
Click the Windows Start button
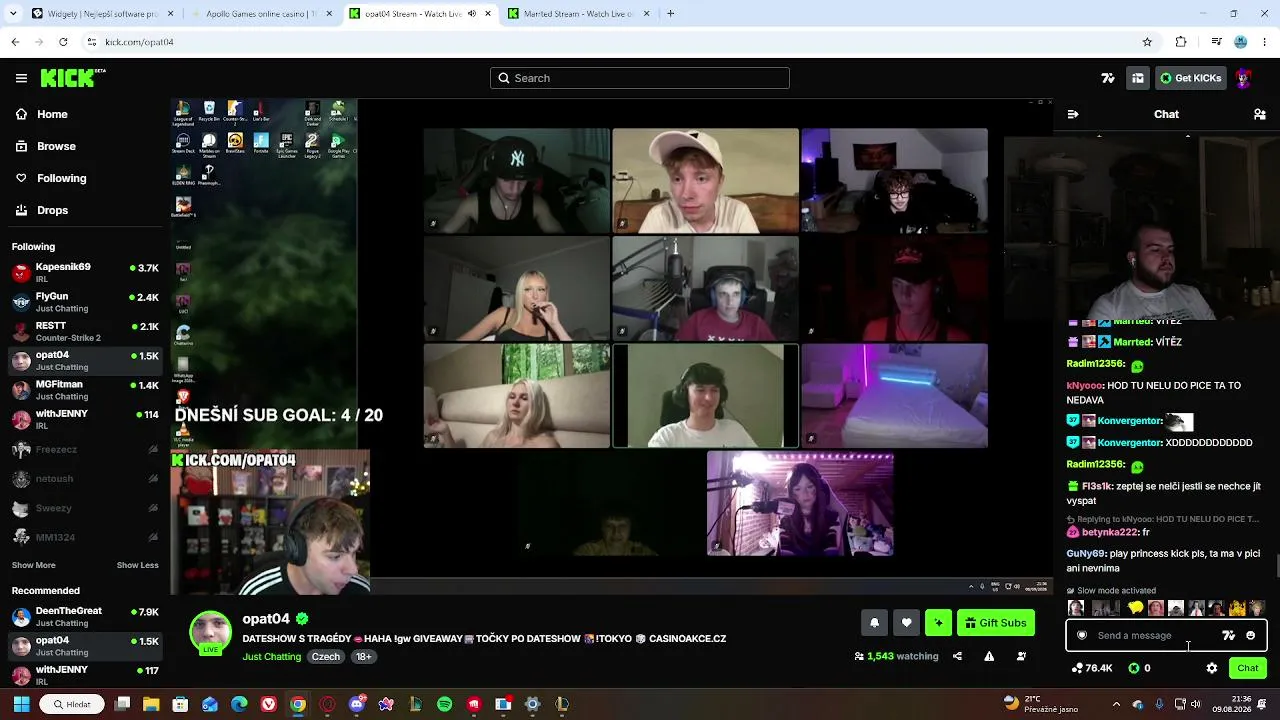point(21,704)
